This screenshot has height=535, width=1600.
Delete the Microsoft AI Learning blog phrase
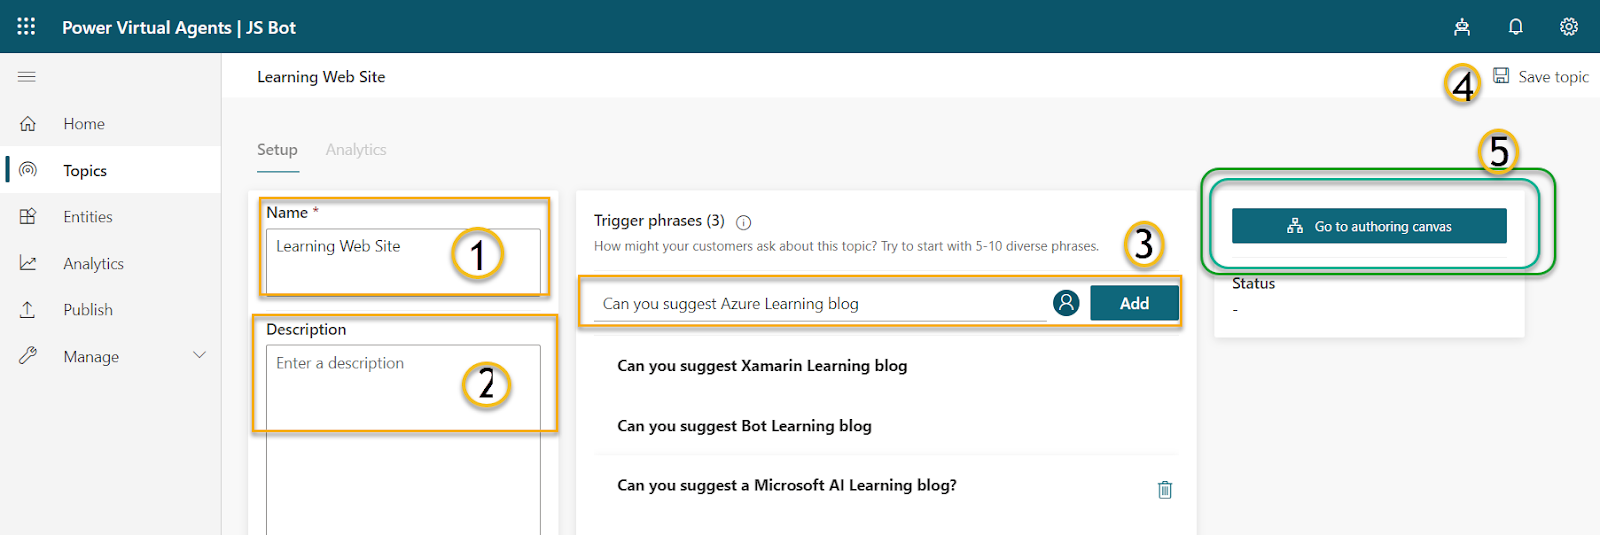click(x=1165, y=489)
